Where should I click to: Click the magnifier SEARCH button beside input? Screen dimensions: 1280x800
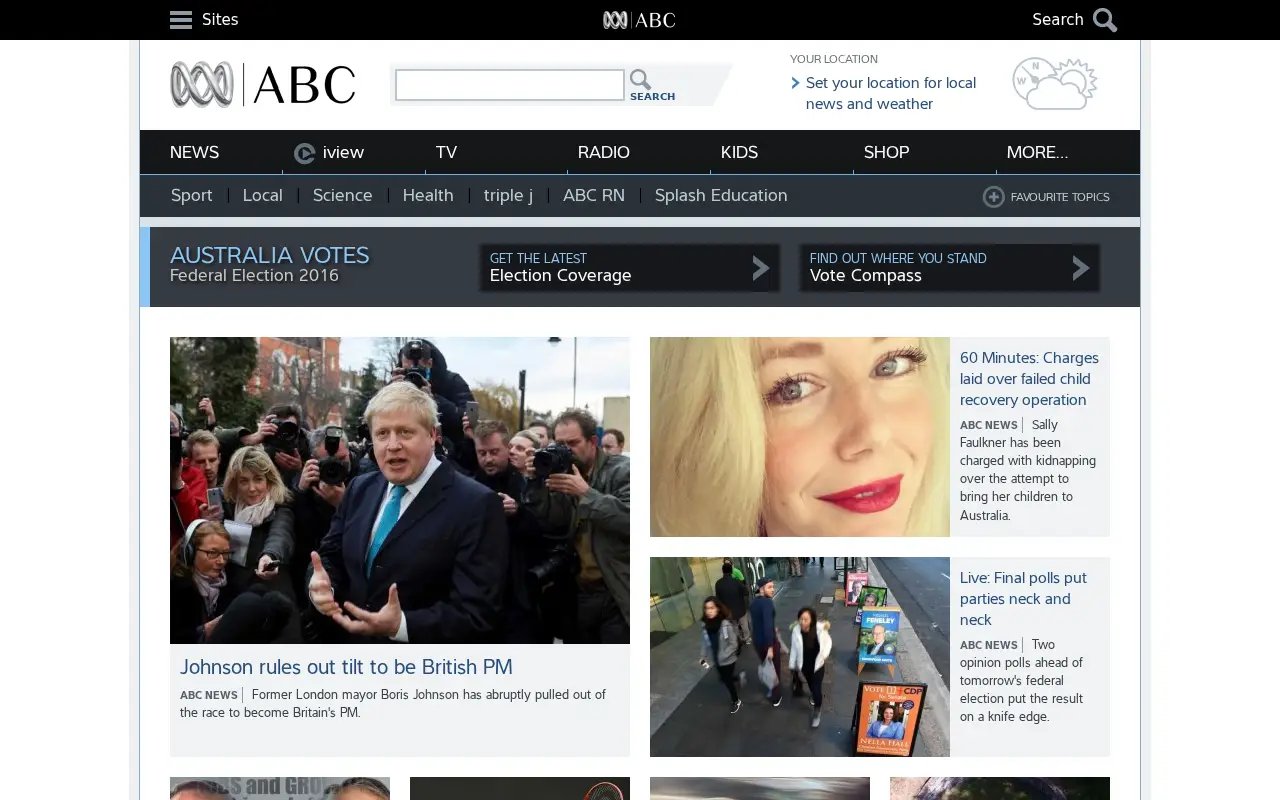click(652, 85)
